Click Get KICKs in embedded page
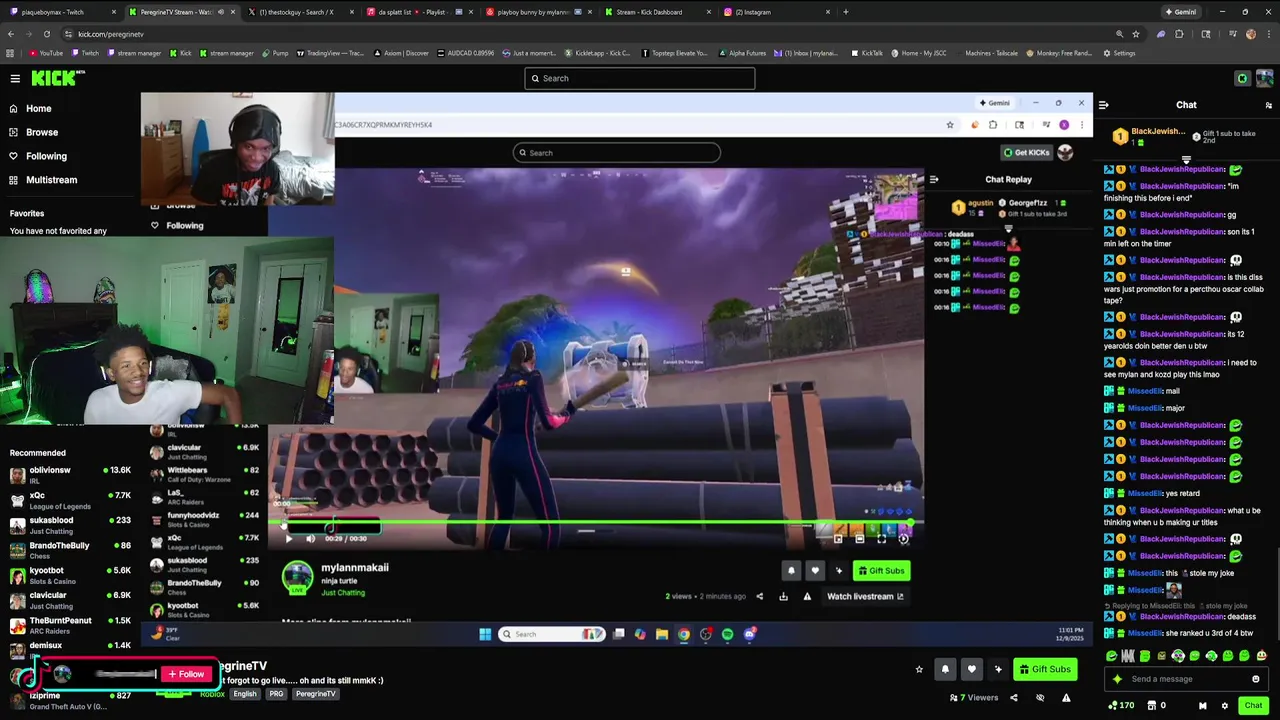 tap(1027, 152)
